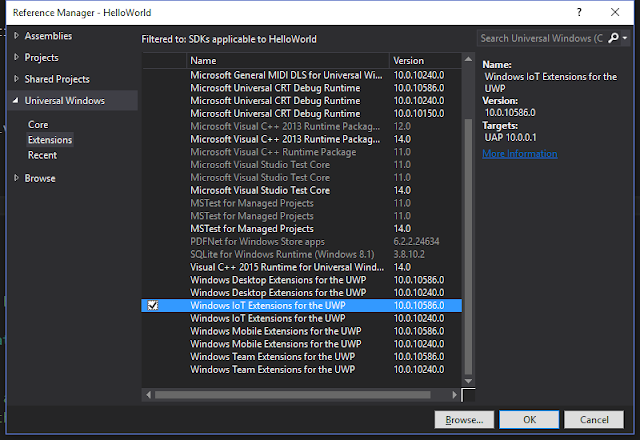Select the Core subcategory
Viewport: 640px width, 440px height.
[38, 124]
